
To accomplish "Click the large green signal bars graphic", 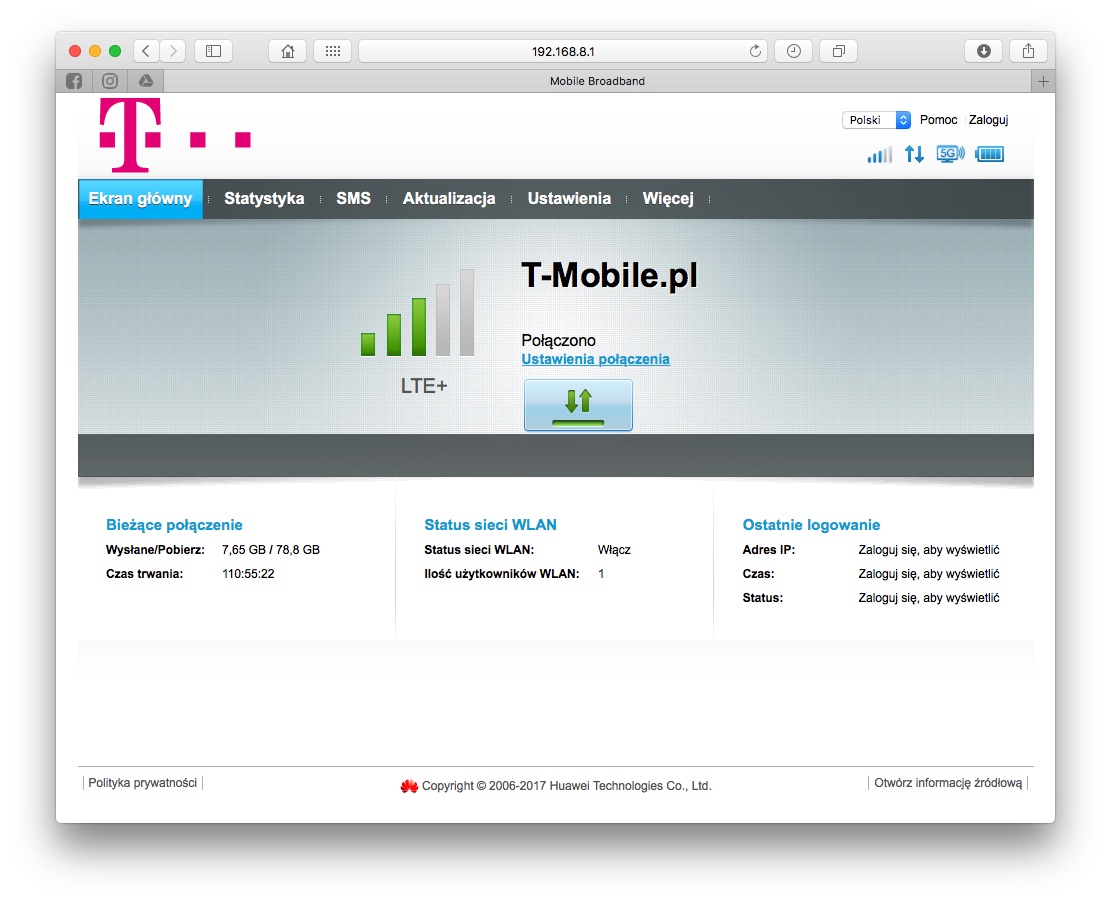I will [417, 312].
